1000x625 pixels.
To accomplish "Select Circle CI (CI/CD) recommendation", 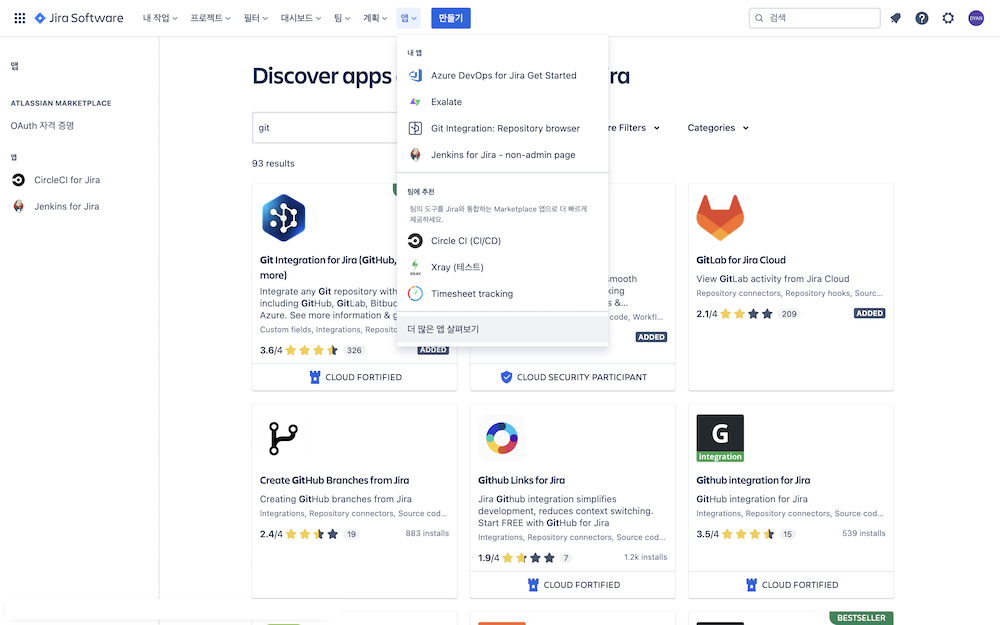I will click(x=503, y=240).
